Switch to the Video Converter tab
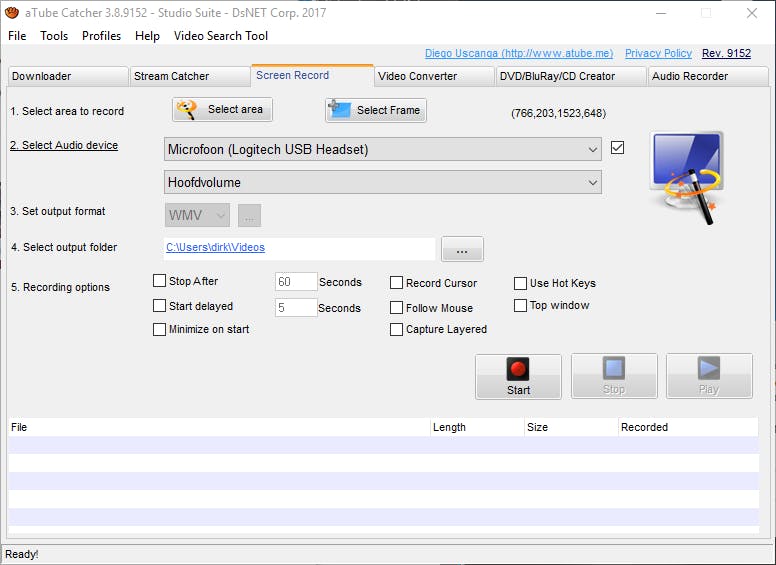 point(435,76)
